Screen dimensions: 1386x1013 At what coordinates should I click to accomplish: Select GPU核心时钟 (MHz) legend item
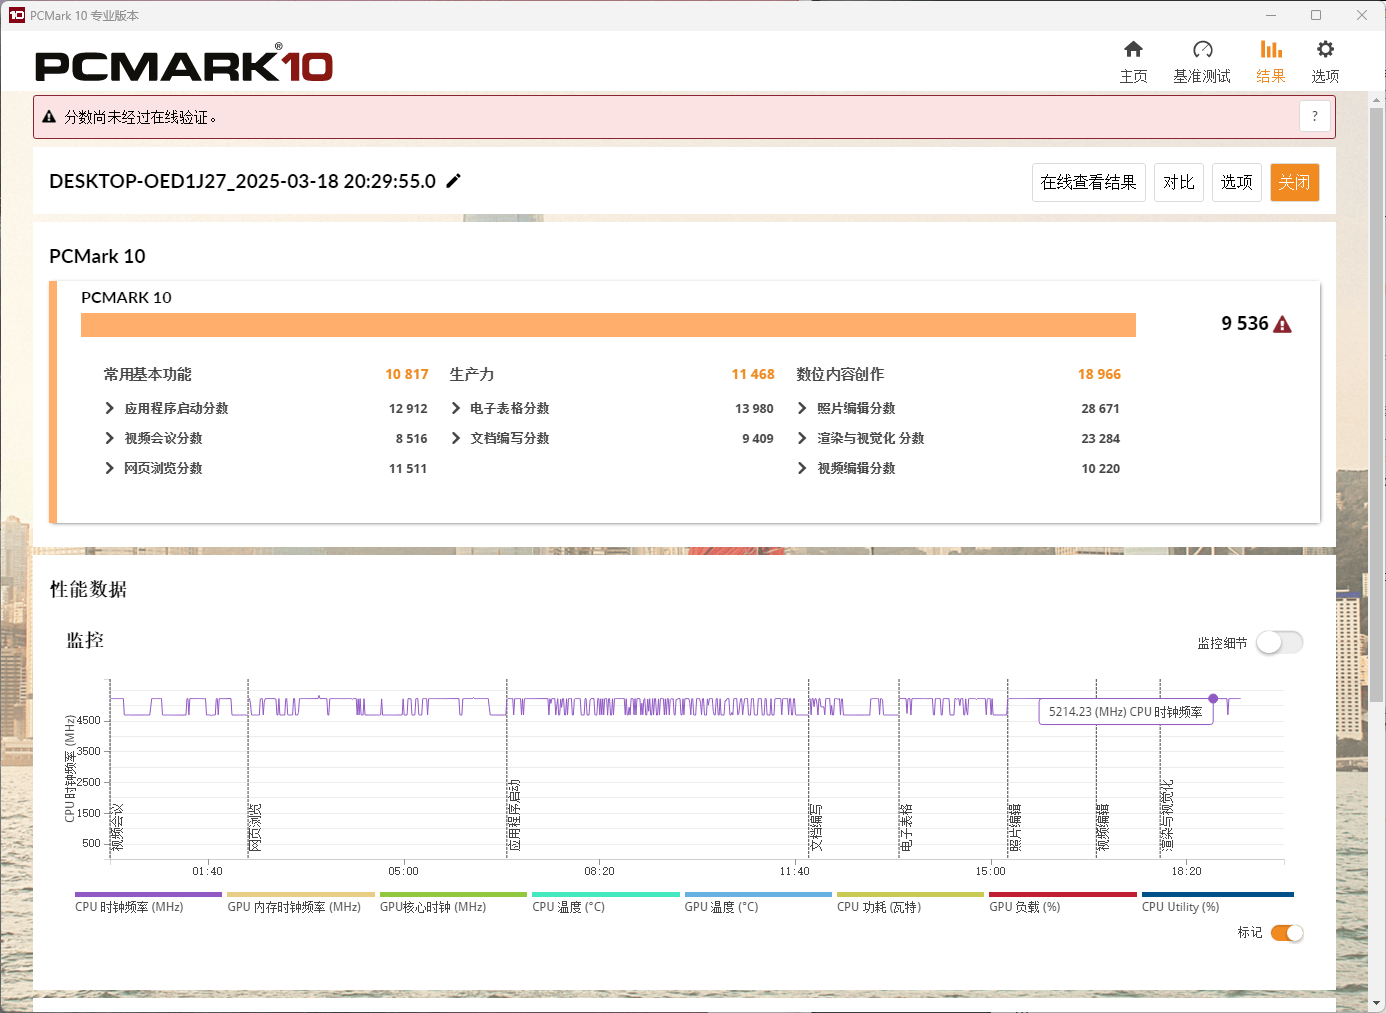point(453,903)
